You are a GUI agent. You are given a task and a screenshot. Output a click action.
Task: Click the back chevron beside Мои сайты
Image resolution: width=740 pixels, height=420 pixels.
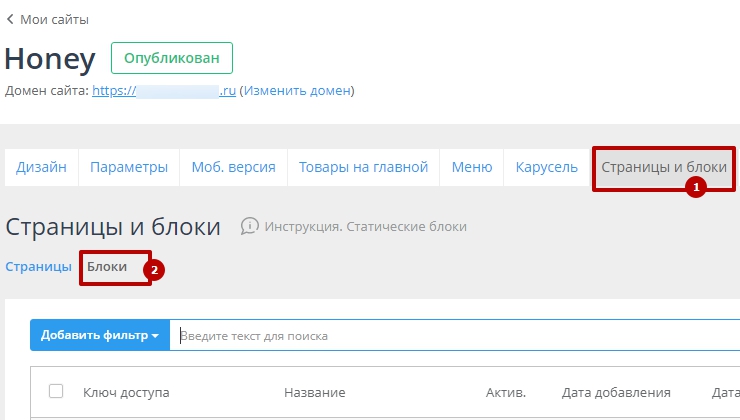pos(10,19)
